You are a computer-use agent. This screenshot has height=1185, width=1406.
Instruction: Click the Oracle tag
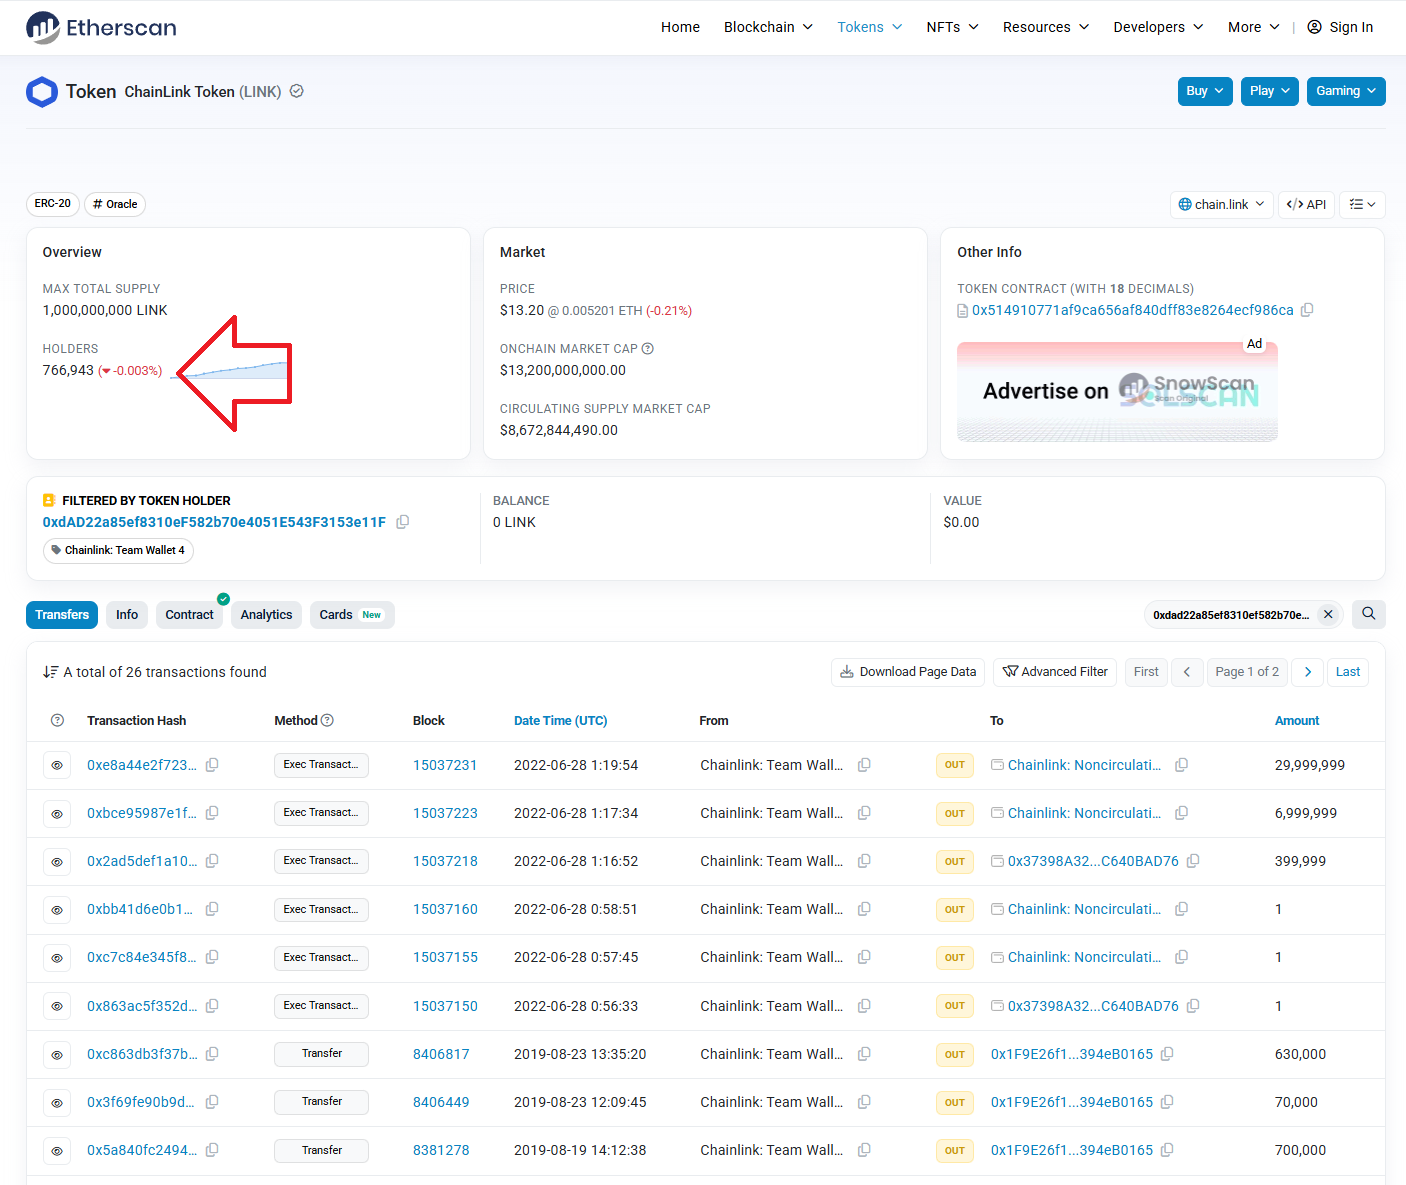coord(115,204)
